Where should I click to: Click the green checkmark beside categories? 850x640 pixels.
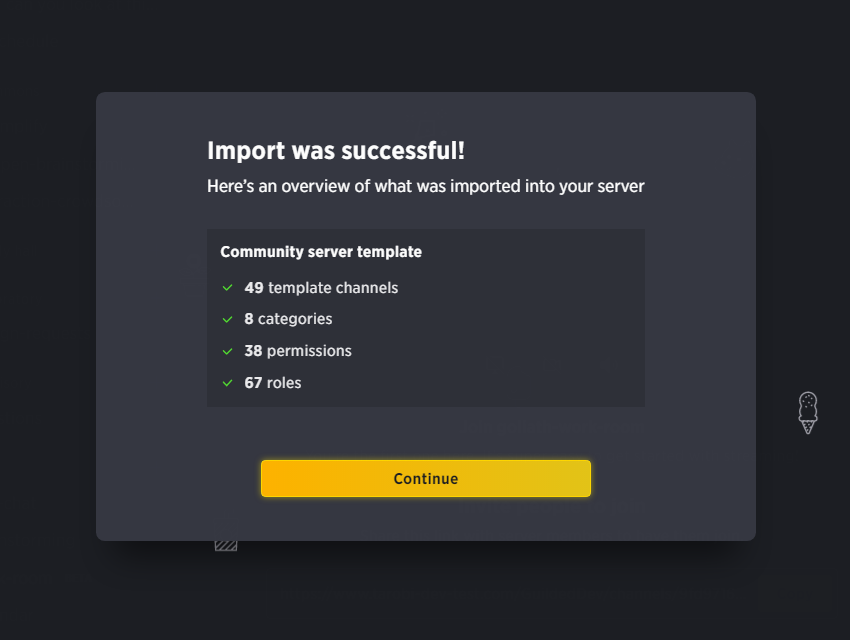point(228,319)
